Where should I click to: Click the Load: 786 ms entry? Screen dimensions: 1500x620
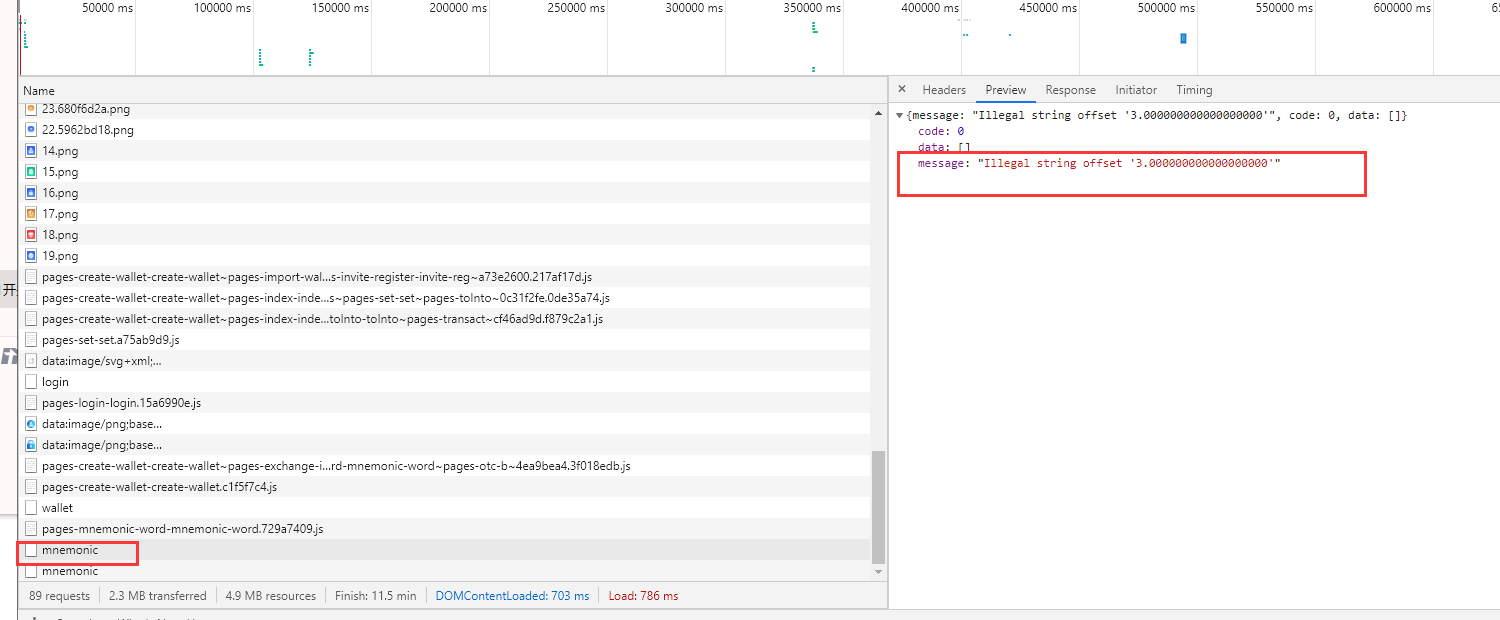pyautogui.click(x=643, y=596)
